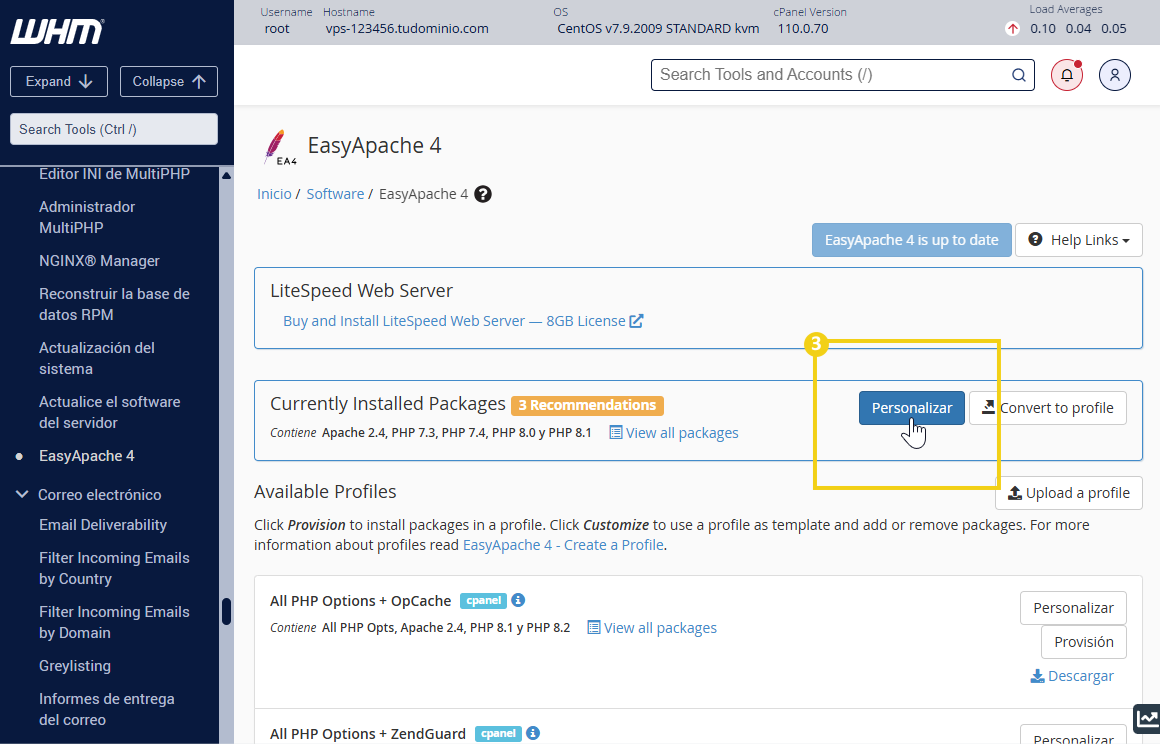Open NGINX® Manager in sidebar
Viewport: 1160px width, 744px height.
click(x=99, y=261)
